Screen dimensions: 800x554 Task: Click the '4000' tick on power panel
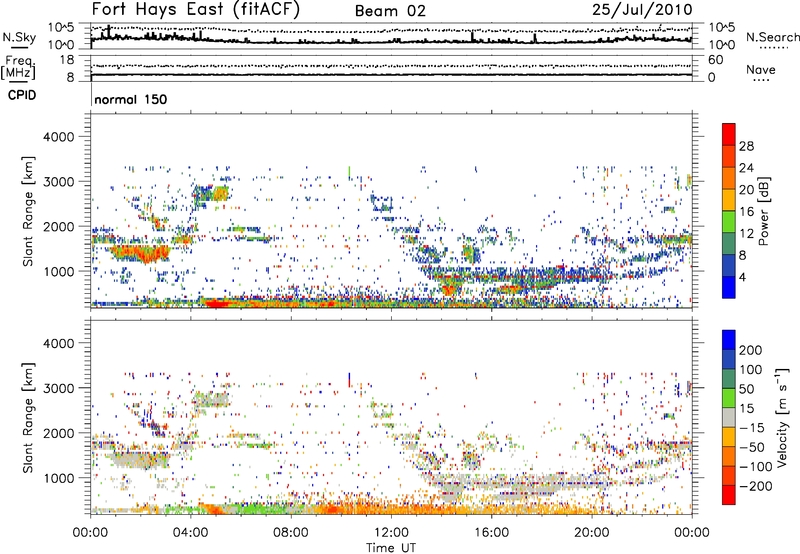point(59,137)
